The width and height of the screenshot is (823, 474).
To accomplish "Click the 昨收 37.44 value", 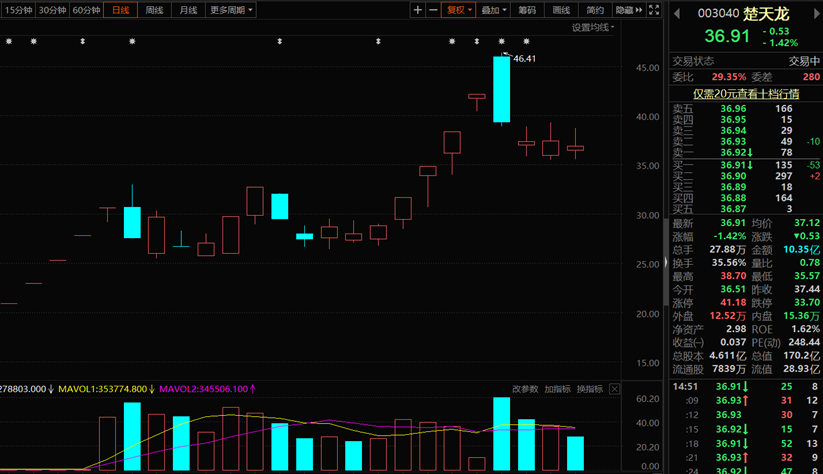I will 807,290.
